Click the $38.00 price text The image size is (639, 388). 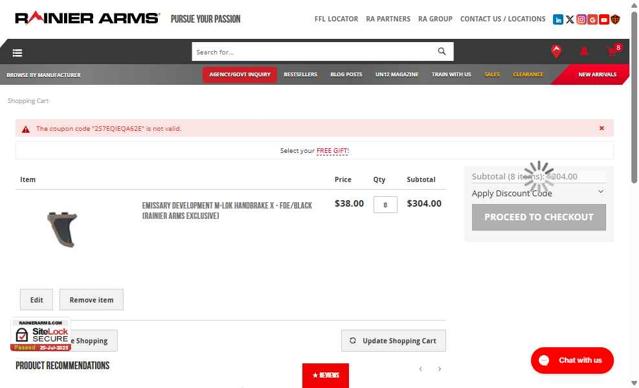point(349,203)
